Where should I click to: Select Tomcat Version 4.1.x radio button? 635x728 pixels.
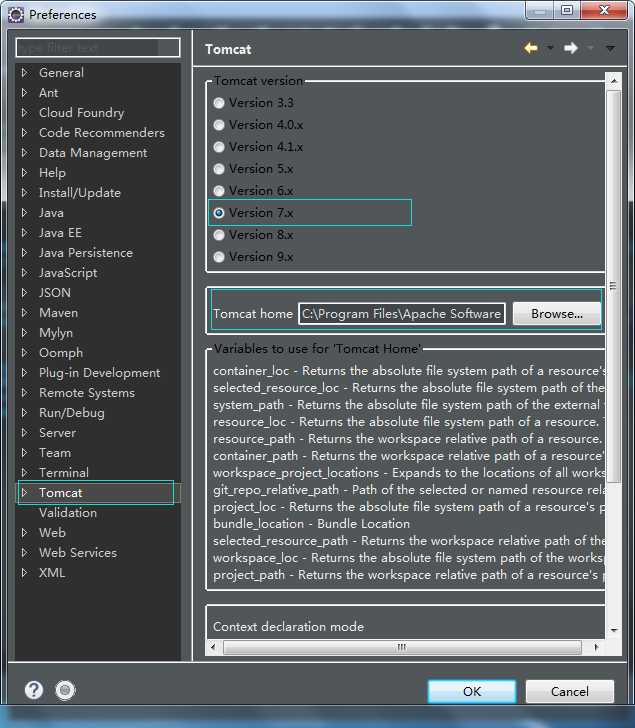tap(219, 147)
